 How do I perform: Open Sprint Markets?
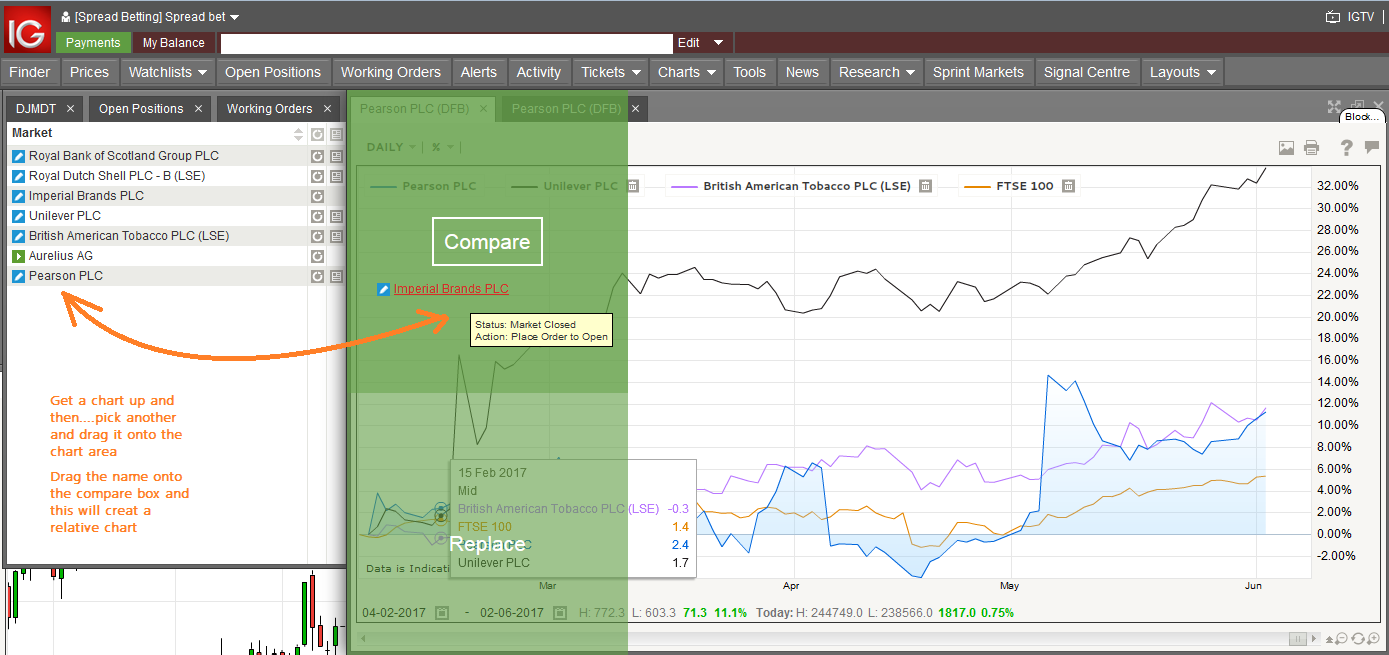[x=978, y=72]
